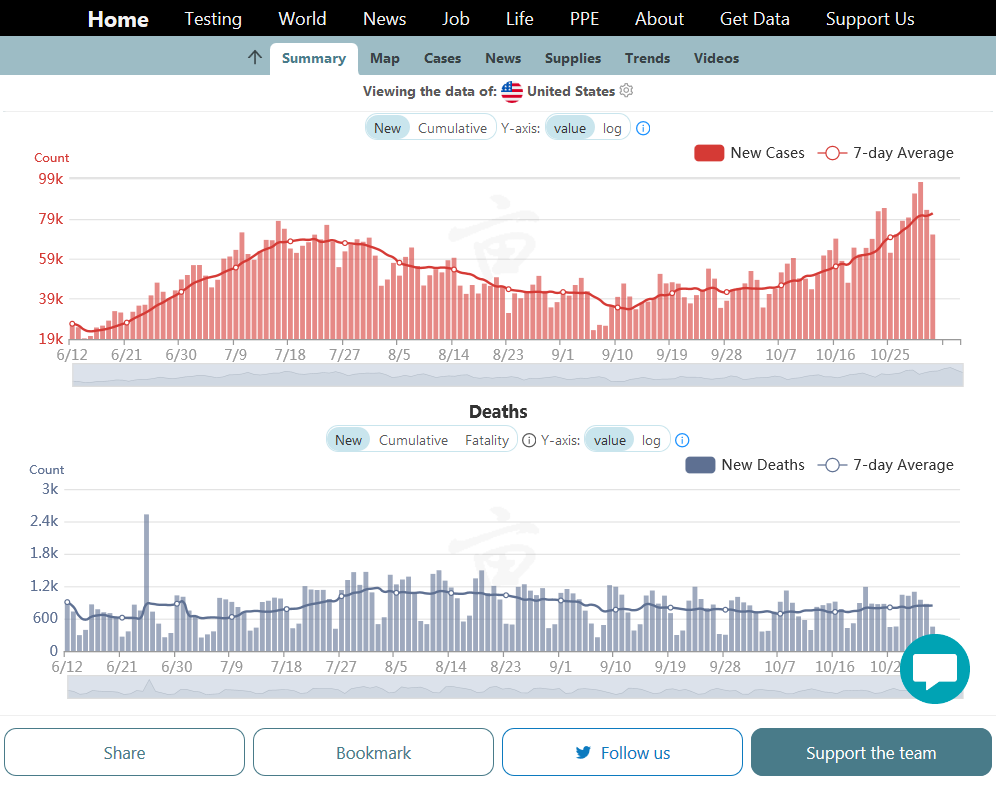Switch cases chart to Cumulative
Screen dimensions: 996x788
coord(452,128)
